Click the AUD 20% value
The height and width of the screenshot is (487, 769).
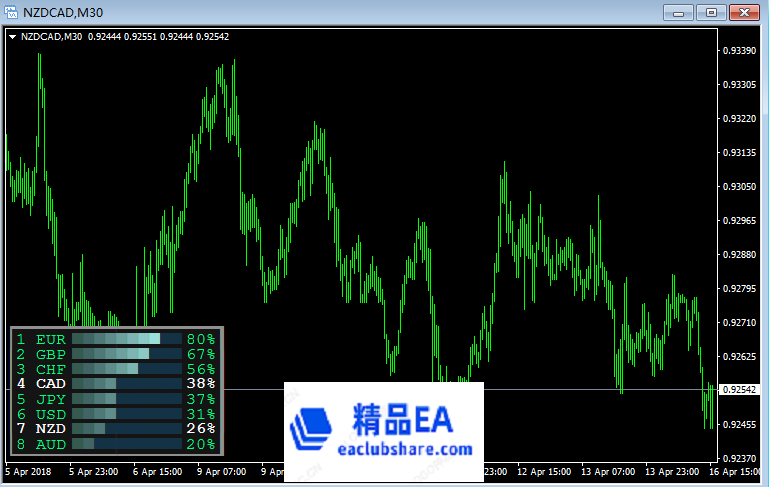point(200,444)
